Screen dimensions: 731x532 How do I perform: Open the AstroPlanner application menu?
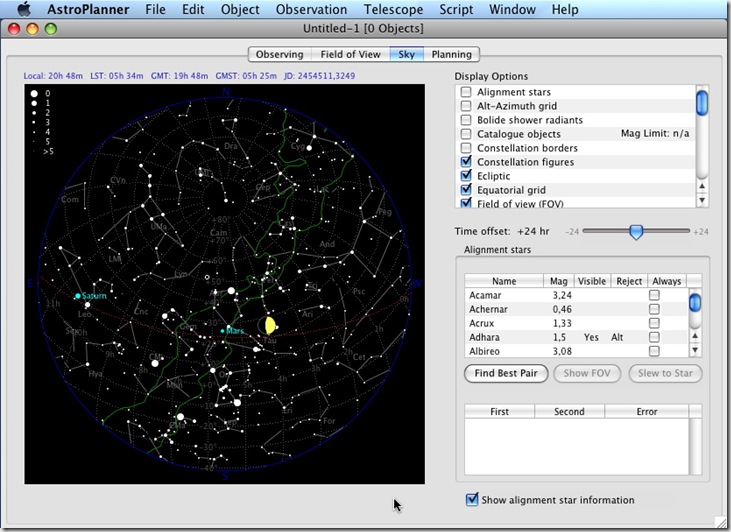pos(88,9)
